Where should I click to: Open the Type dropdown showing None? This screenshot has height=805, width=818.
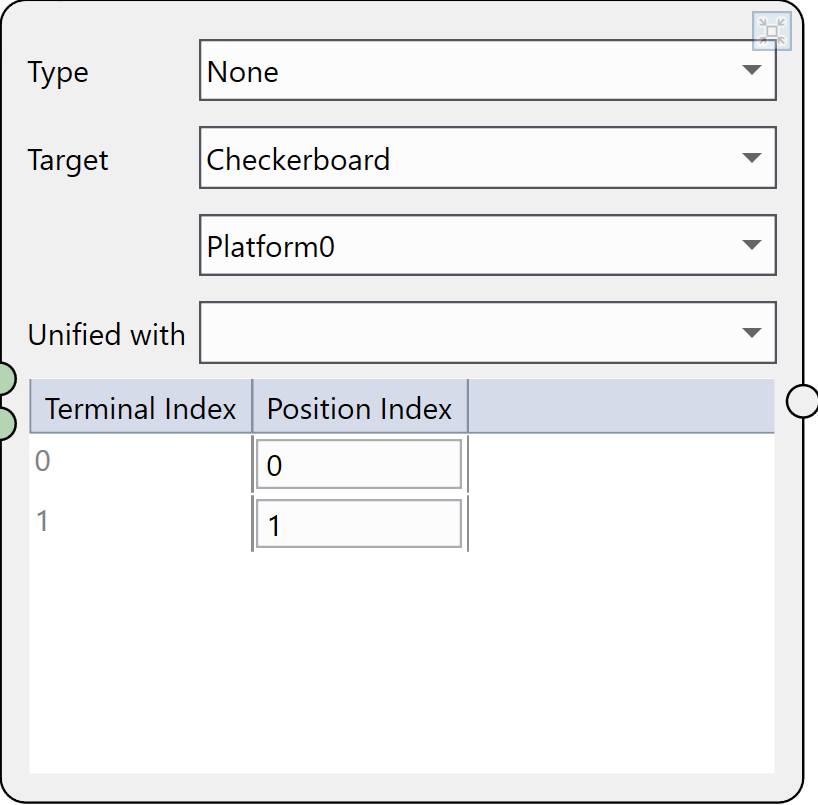pos(487,71)
